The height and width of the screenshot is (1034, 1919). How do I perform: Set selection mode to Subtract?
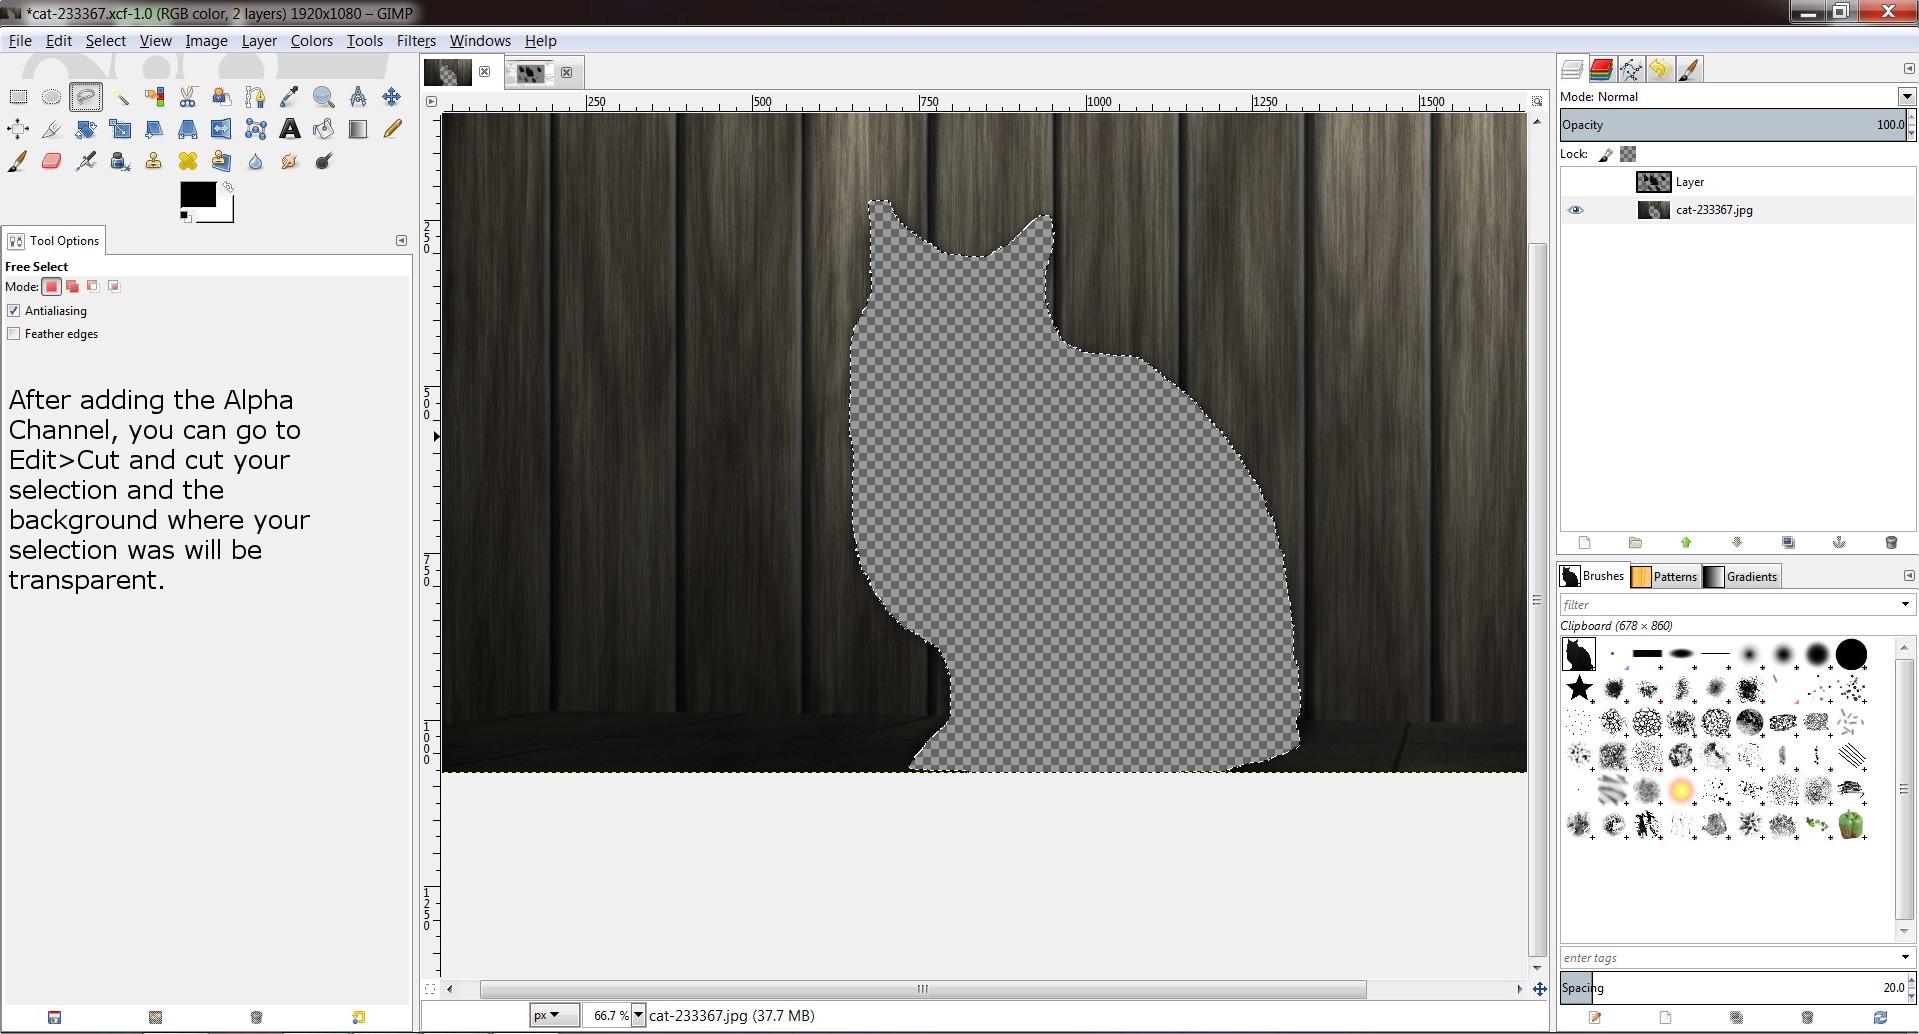coord(93,286)
